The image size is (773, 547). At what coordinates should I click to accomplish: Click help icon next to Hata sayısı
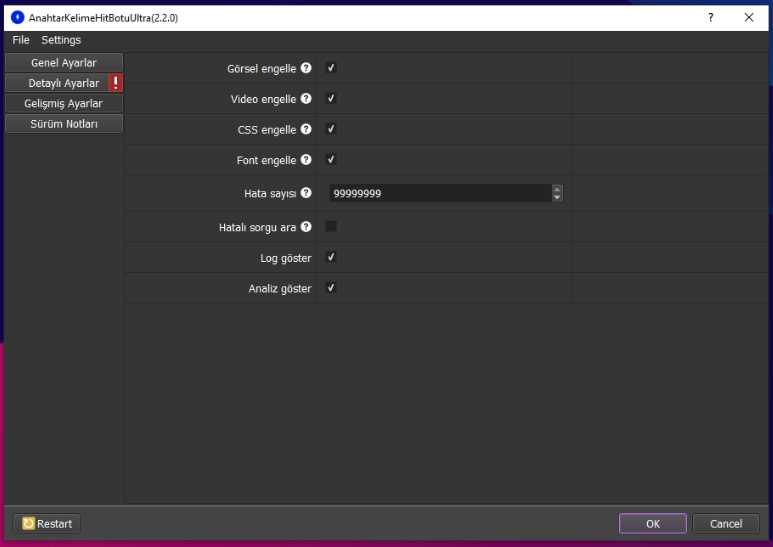coord(306,193)
